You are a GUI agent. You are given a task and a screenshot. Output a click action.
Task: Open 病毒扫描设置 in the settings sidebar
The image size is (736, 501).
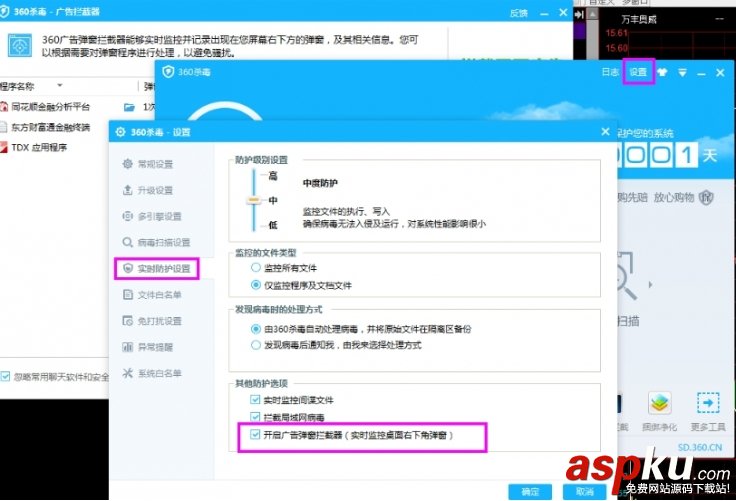[x=164, y=242]
